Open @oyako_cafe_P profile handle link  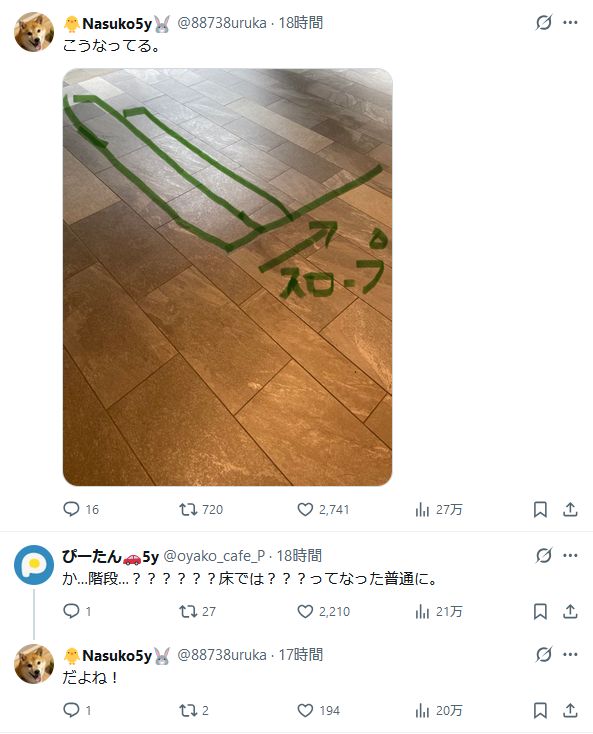(214, 556)
